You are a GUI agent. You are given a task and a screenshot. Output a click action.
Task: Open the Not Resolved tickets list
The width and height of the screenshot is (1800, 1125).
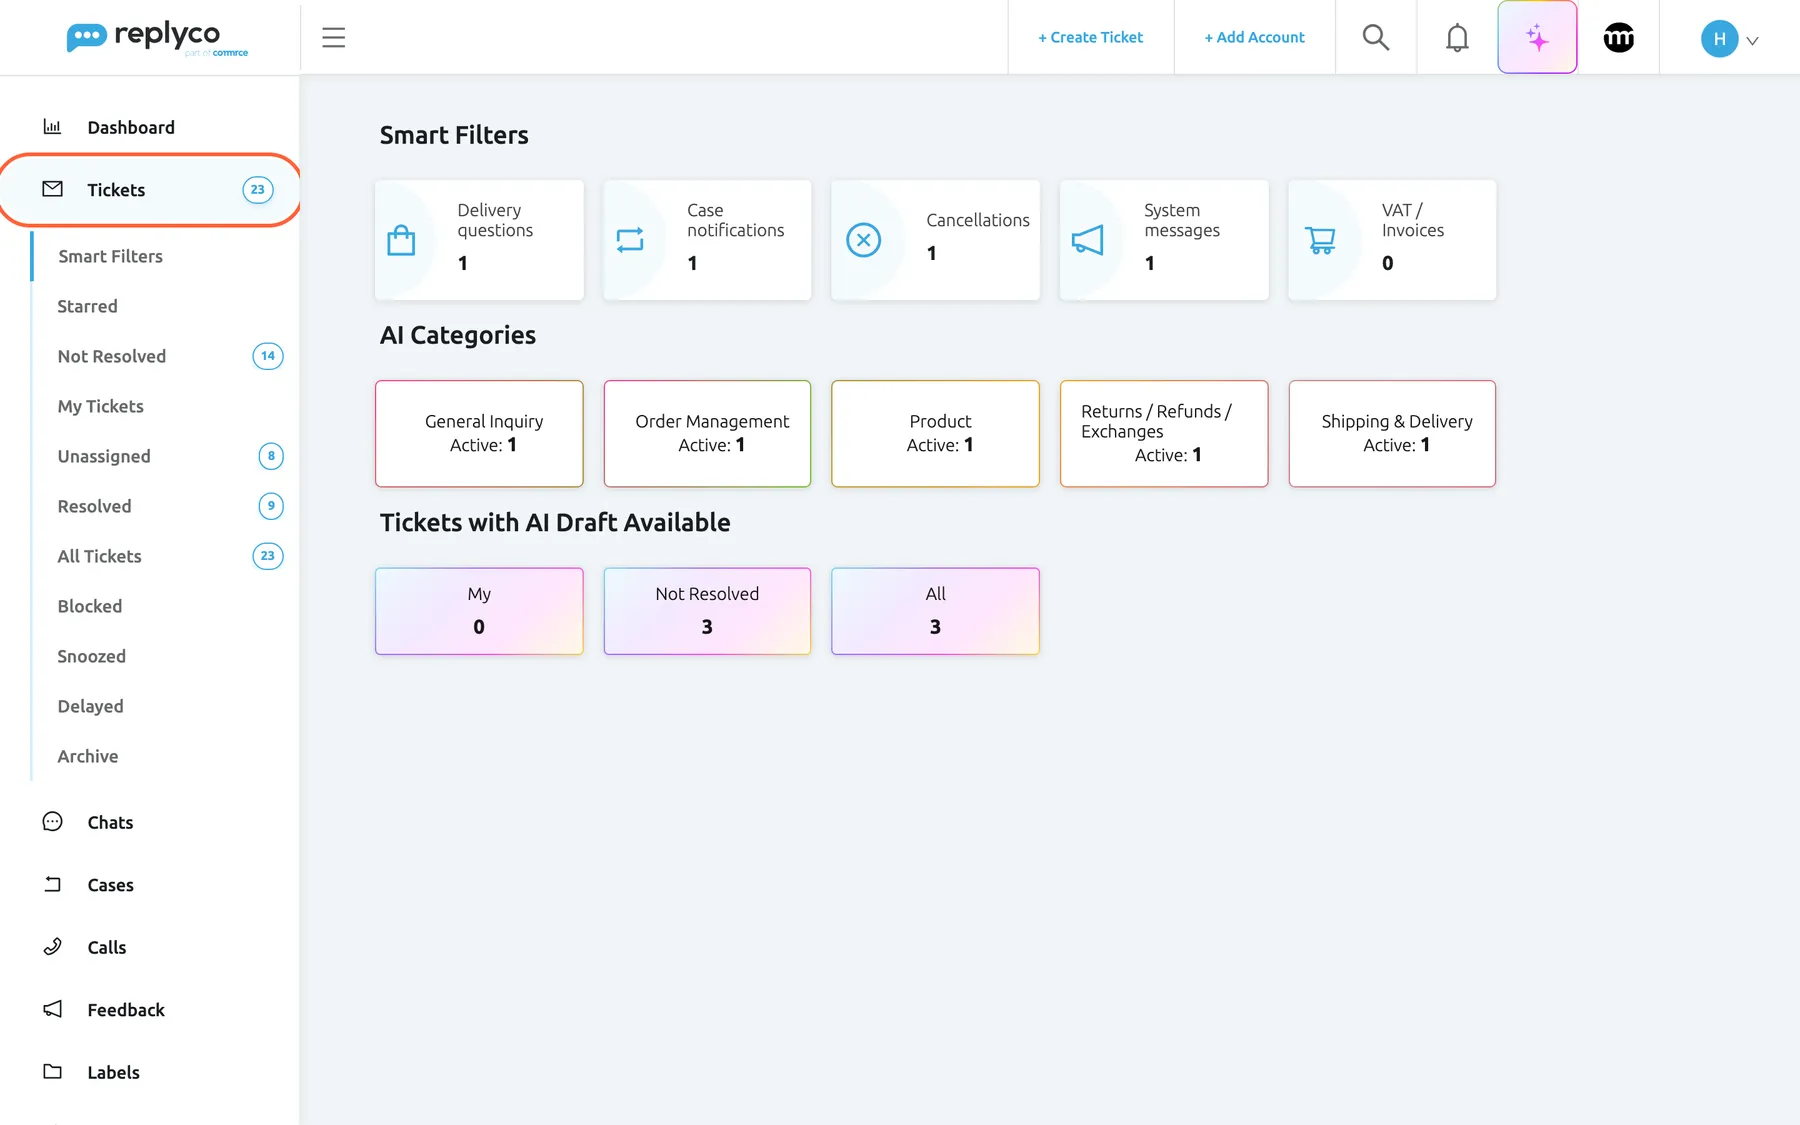tap(112, 356)
